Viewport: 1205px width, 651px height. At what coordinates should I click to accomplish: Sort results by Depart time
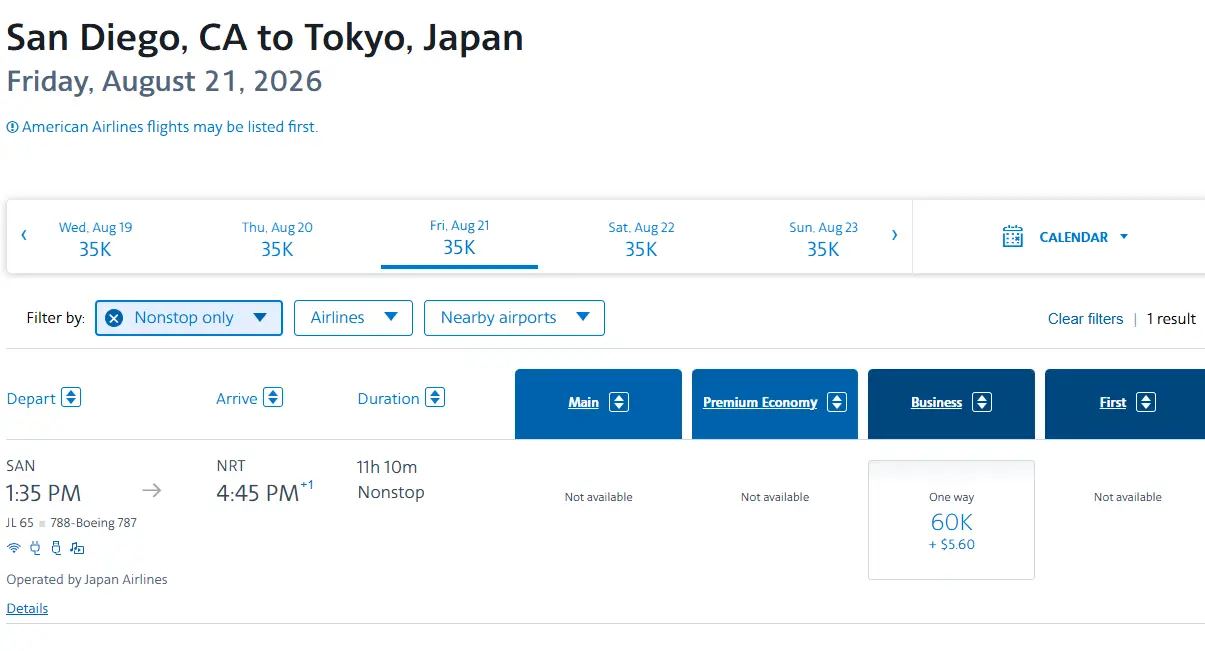71,398
